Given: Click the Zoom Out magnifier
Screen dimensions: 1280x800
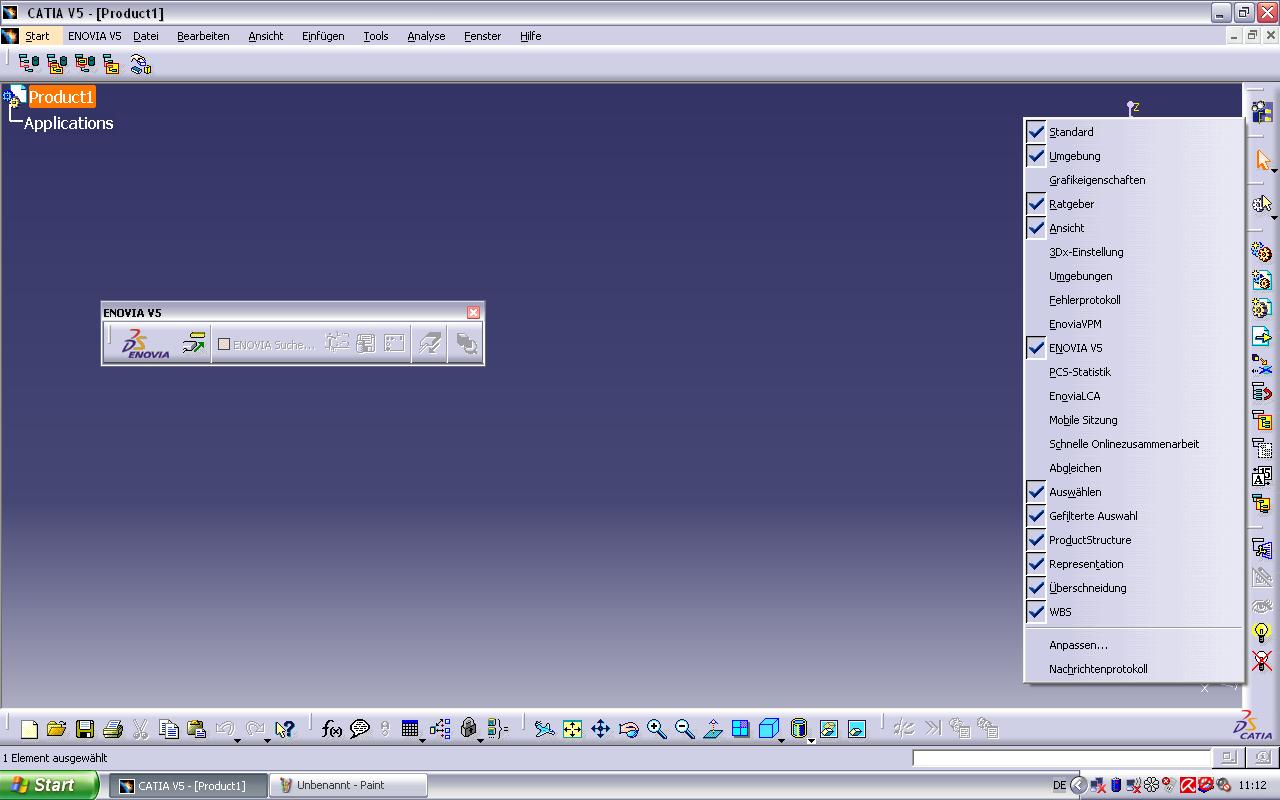Looking at the screenshot, I should 684,729.
